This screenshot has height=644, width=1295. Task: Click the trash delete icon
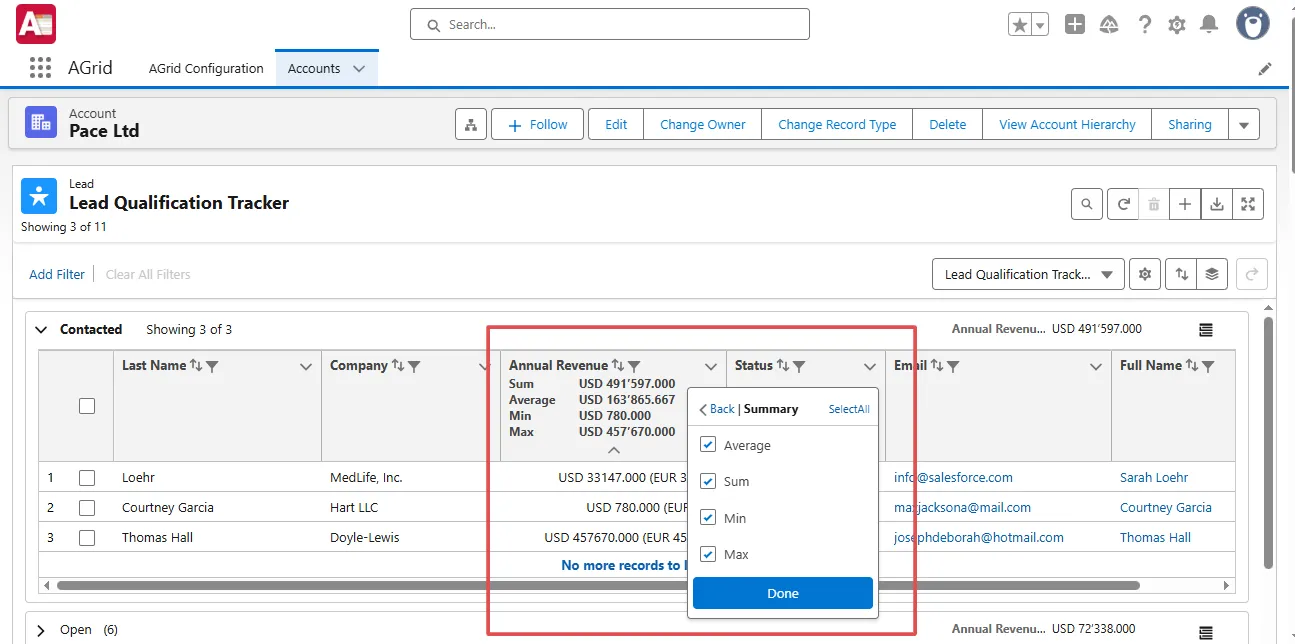[x=1153, y=204]
